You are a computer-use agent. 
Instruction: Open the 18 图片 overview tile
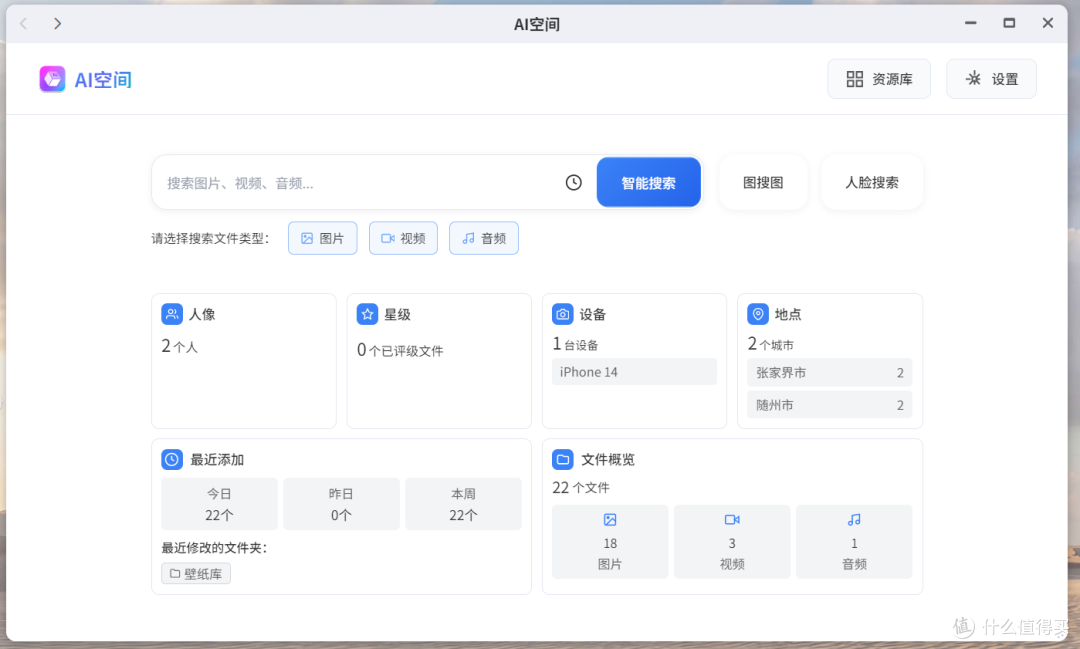pyautogui.click(x=610, y=542)
